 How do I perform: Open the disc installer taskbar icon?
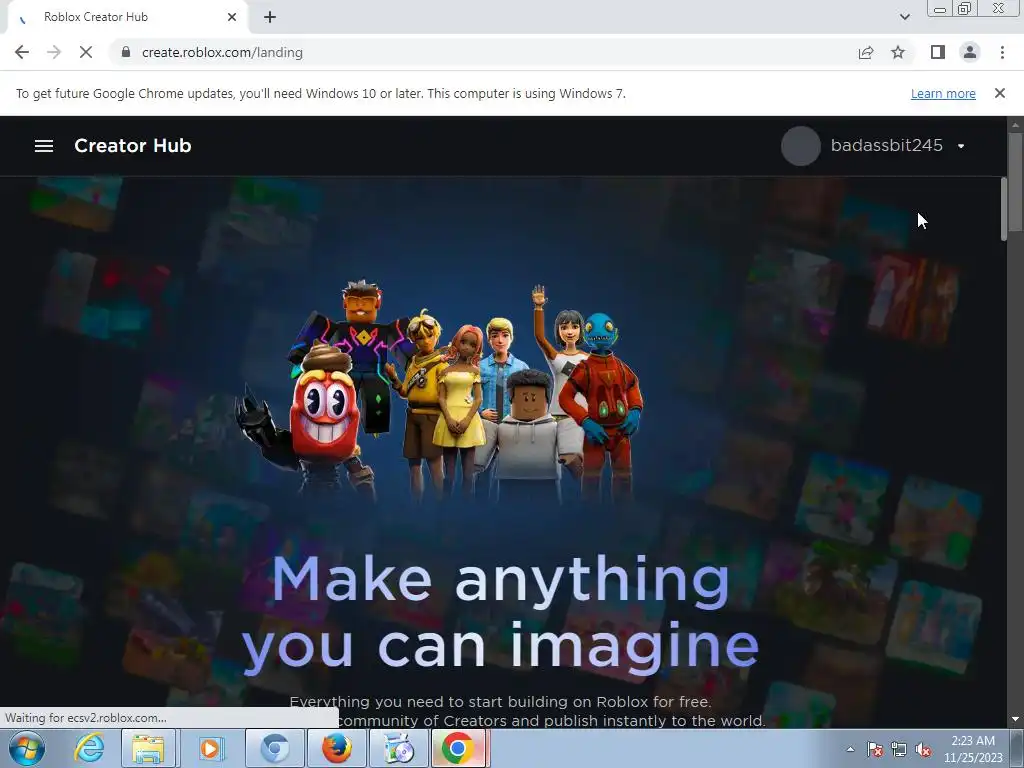click(398, 748)
